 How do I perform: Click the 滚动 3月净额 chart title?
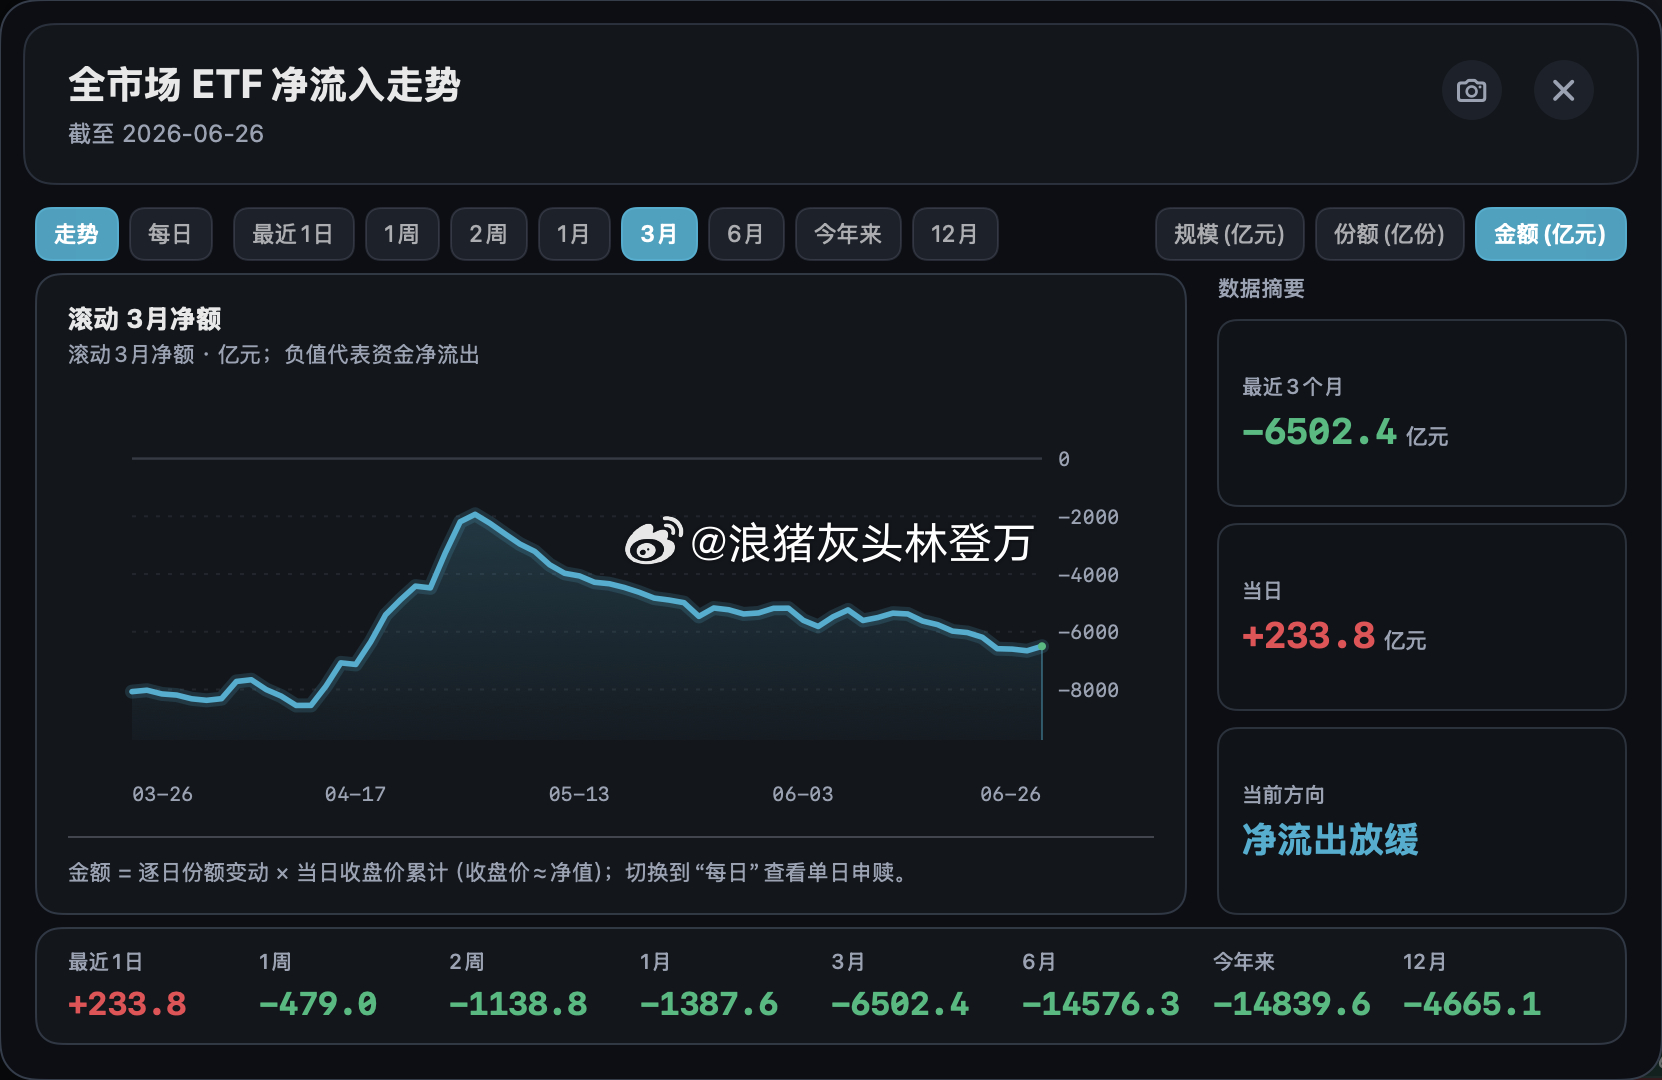click(x=145, y=319)
